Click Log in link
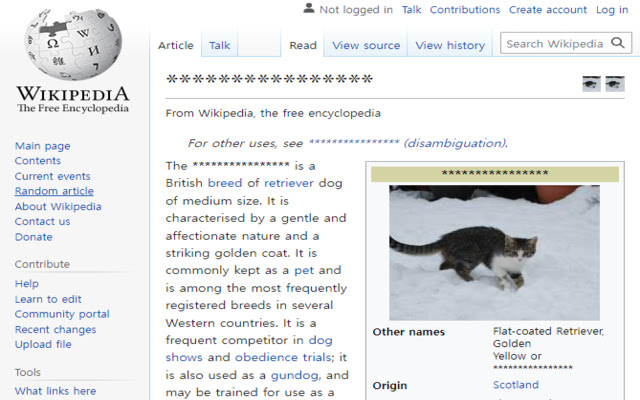The height and width of the screenshot is (400, 640). (x=612, y=9)
